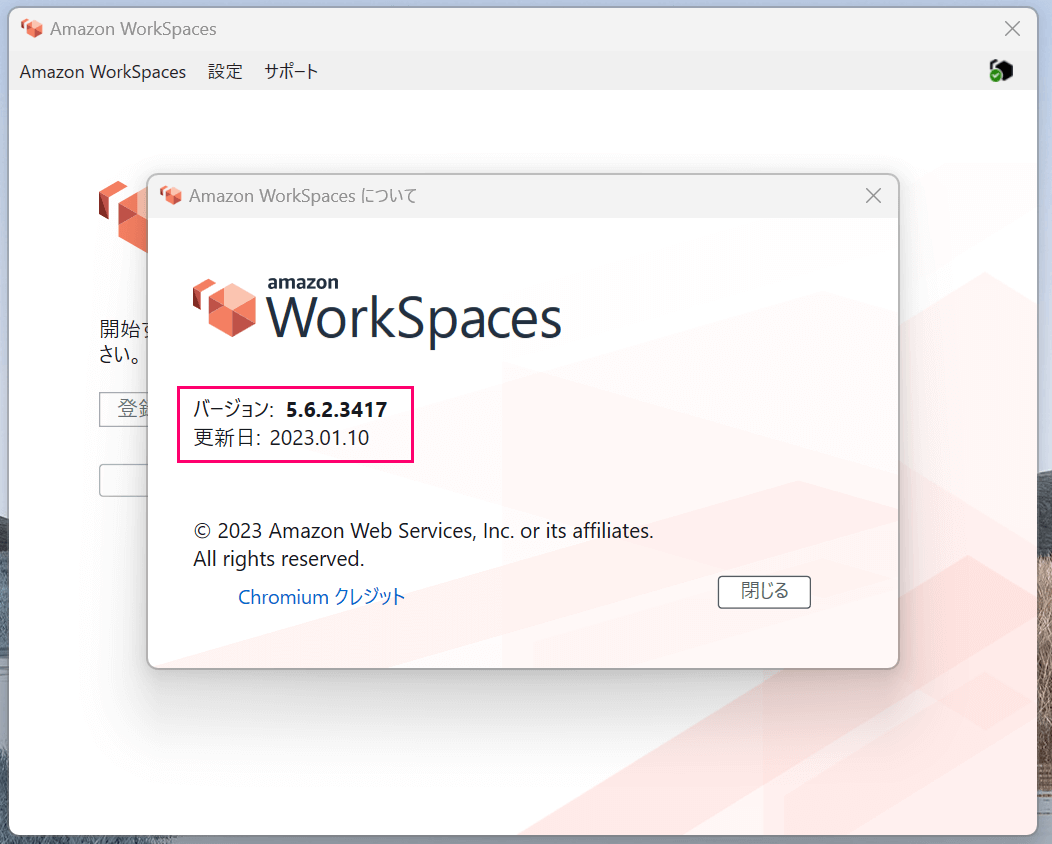This screenshot has width=1052, height=844.
Task: Click the amazon wordmark above WorkSpaces
Action: (302, 281)
